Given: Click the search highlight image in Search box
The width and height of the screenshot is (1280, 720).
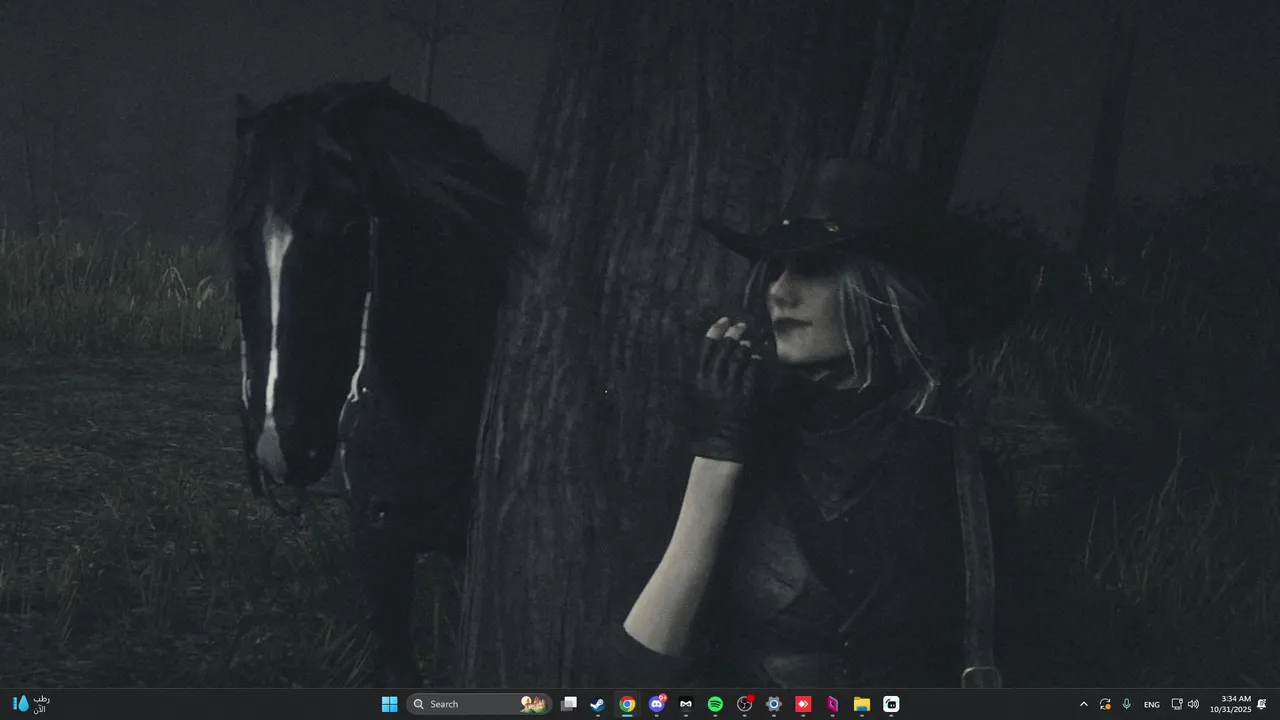Looking at the screenshot, I should pos(534,704).
